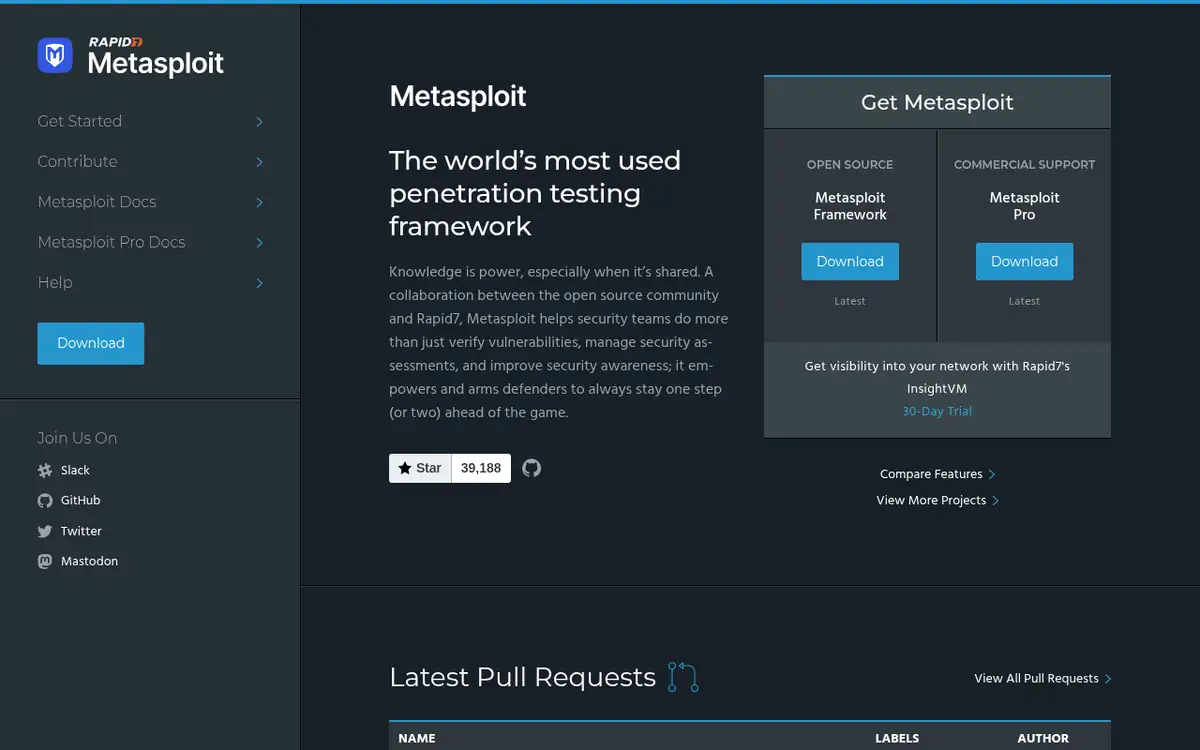Click the pull request icon by heading
This screenshot has height=750, width=1200.
coord(683,677)
